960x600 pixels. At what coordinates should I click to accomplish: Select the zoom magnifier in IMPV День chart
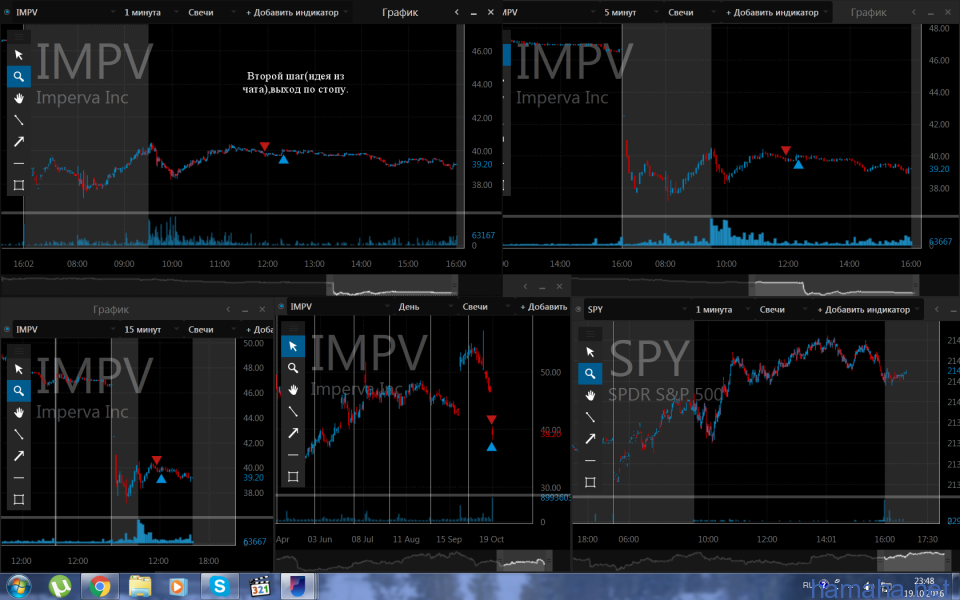click(293, 368)
